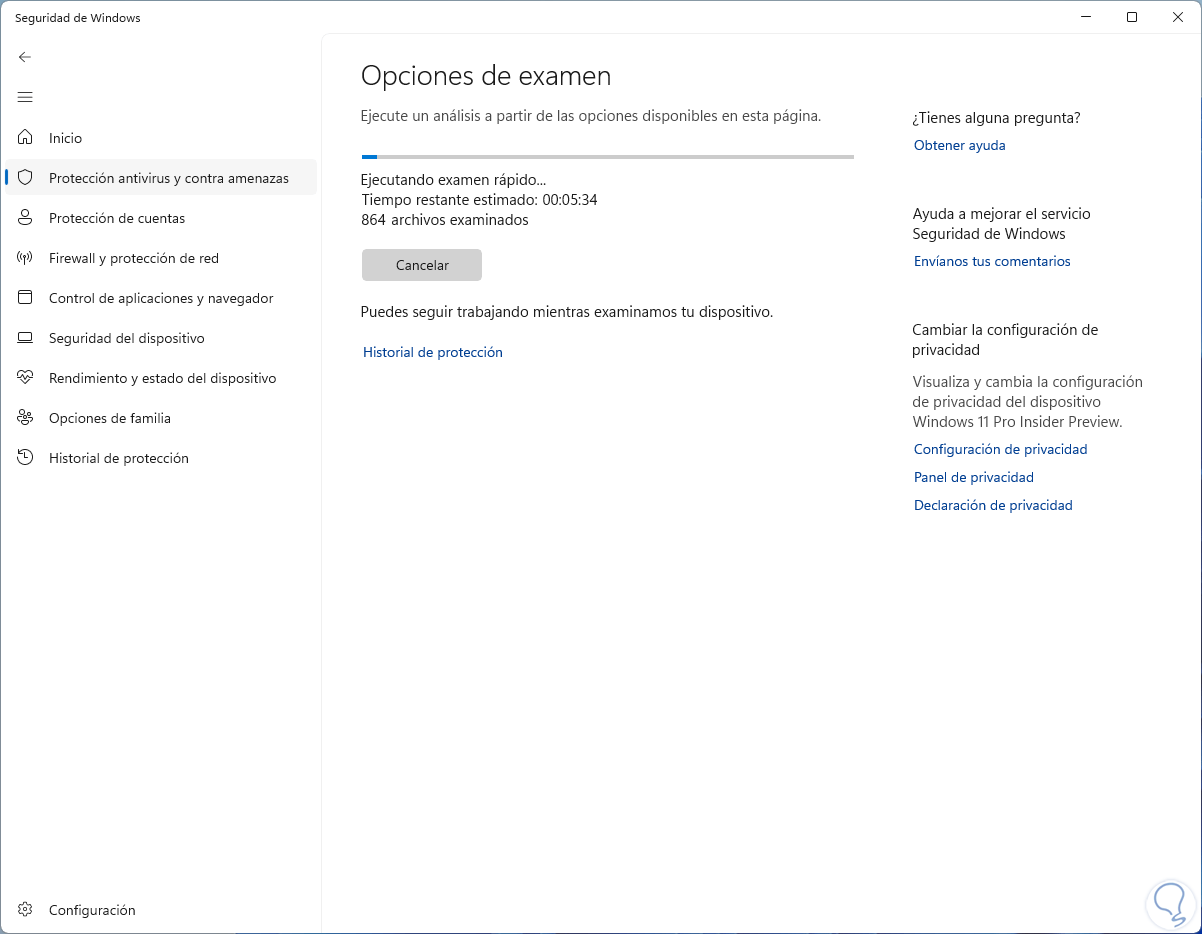Maximize the Seguridad de Windows window
The width and height of the screenshot is (1202, 934).
click(1132, 17)
